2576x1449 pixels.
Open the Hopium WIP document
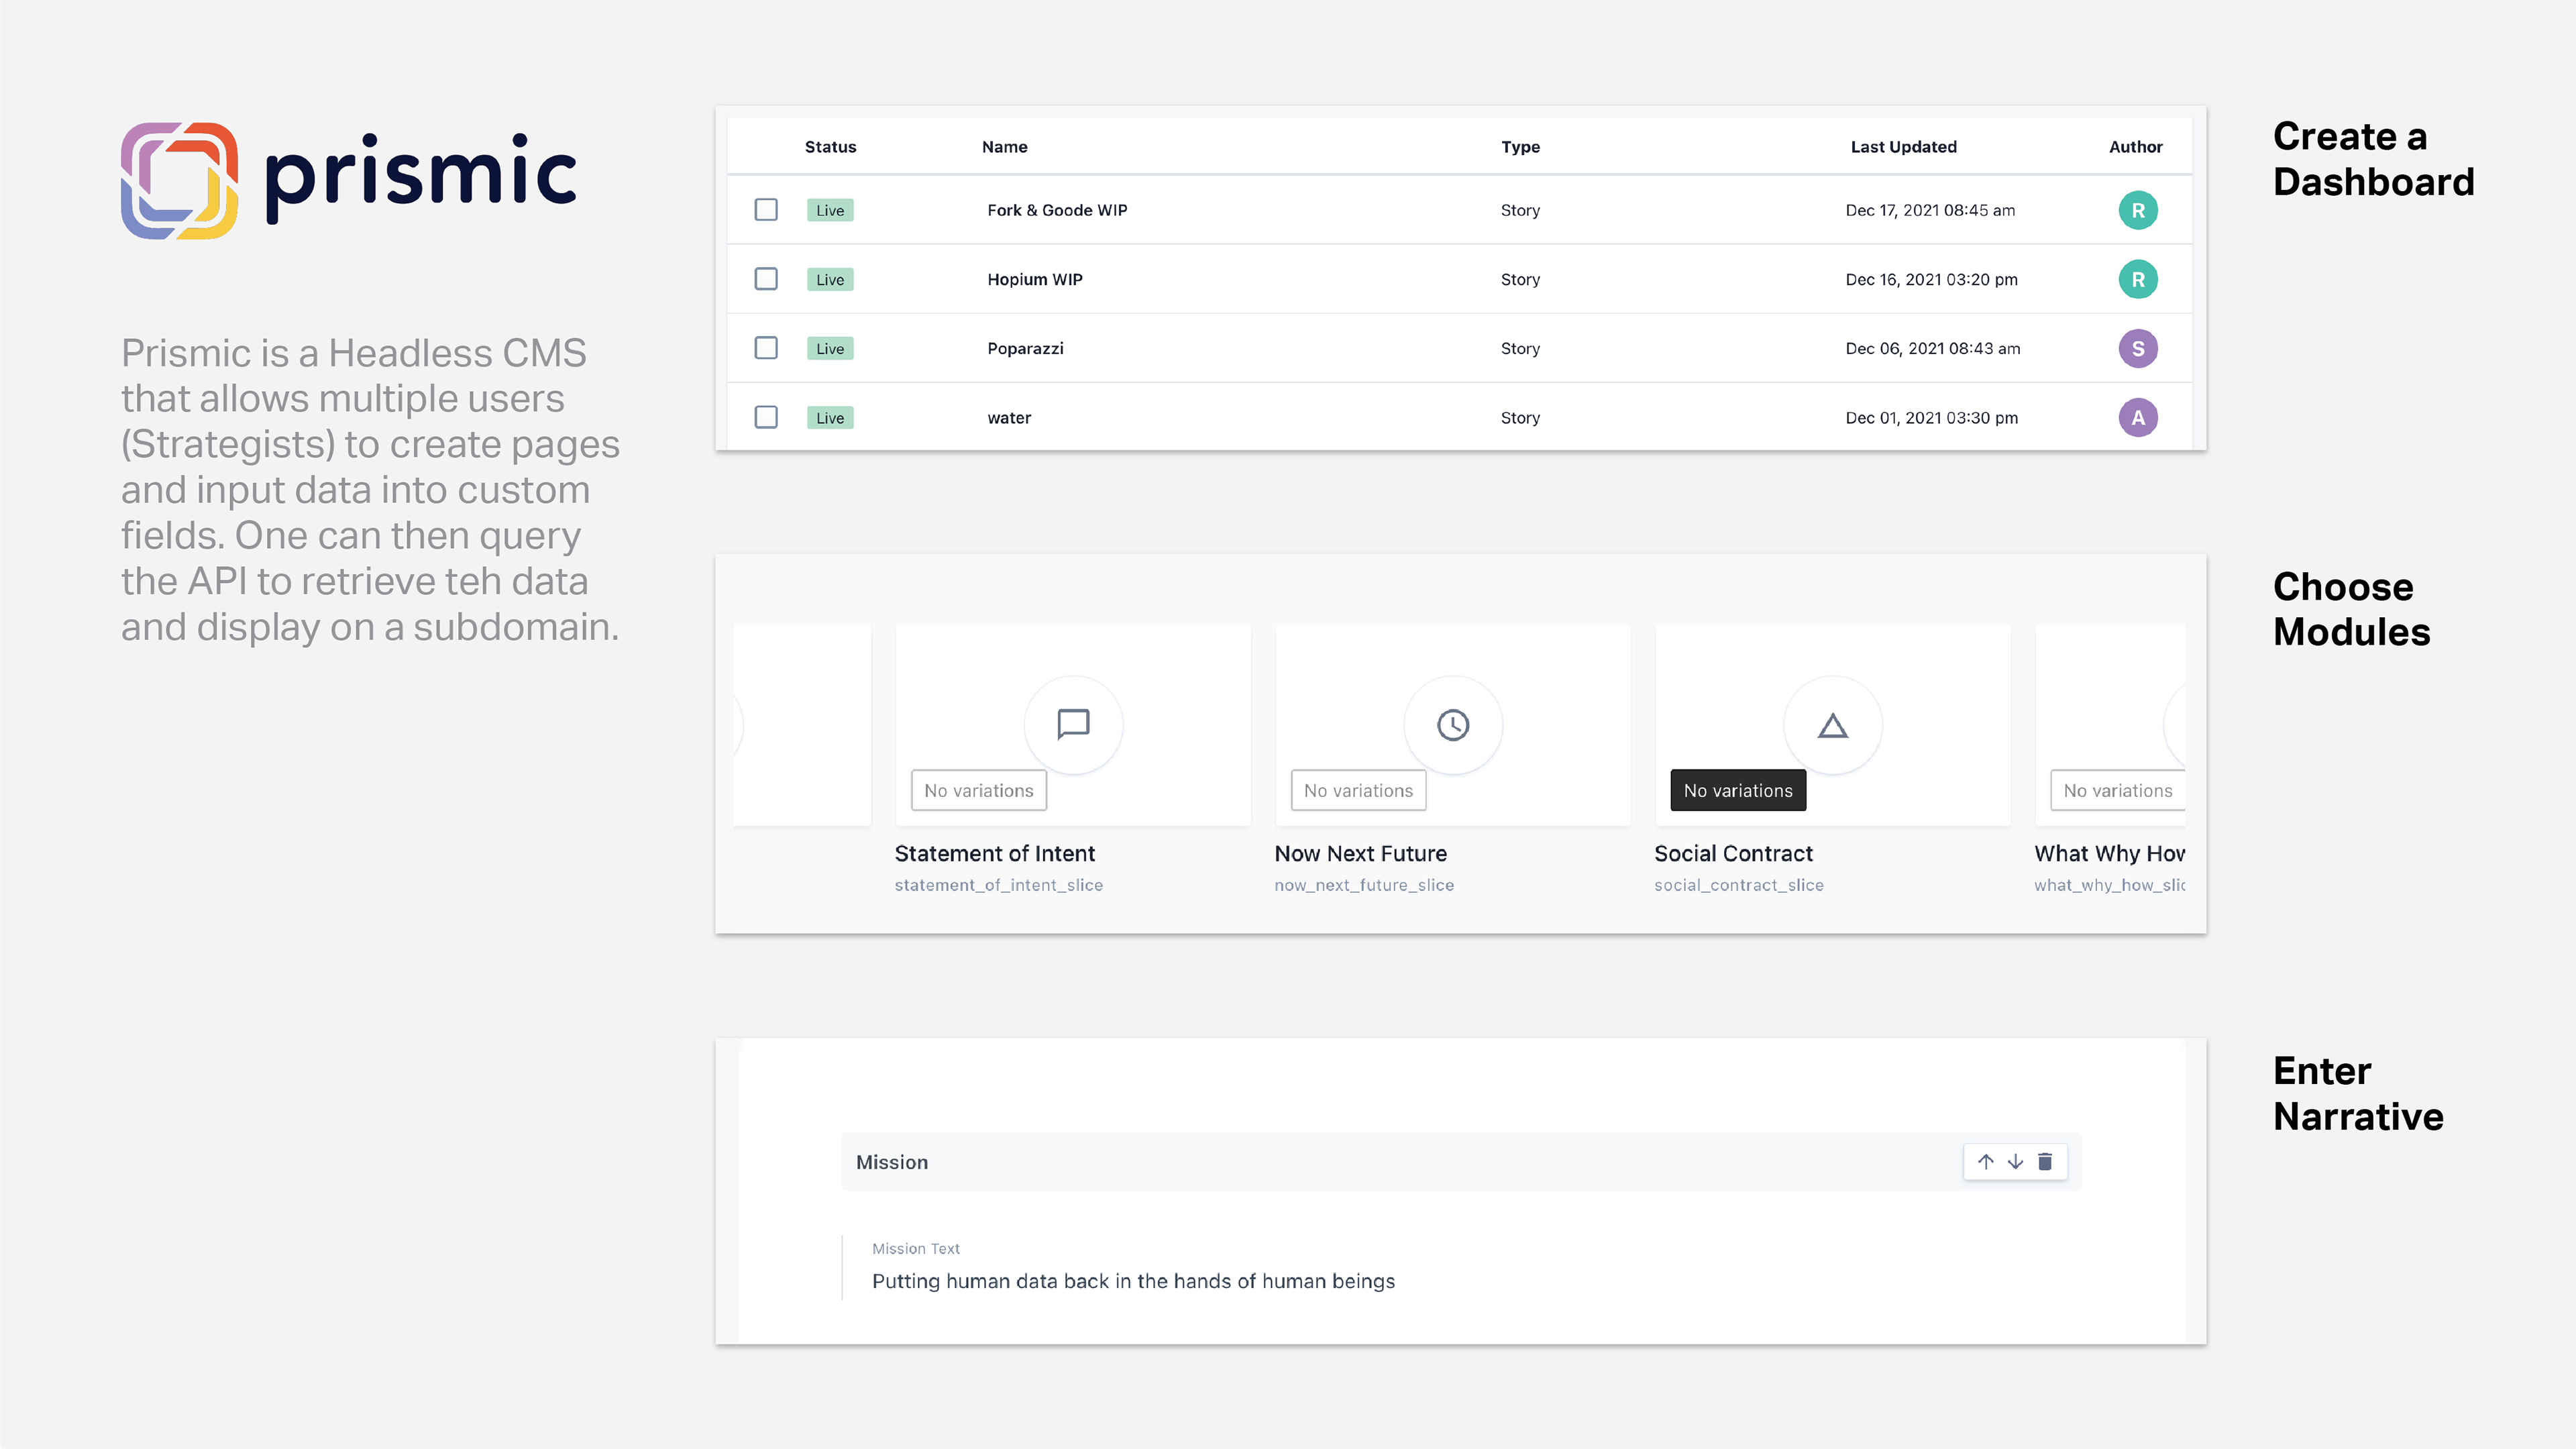(x=1035, y=279)
